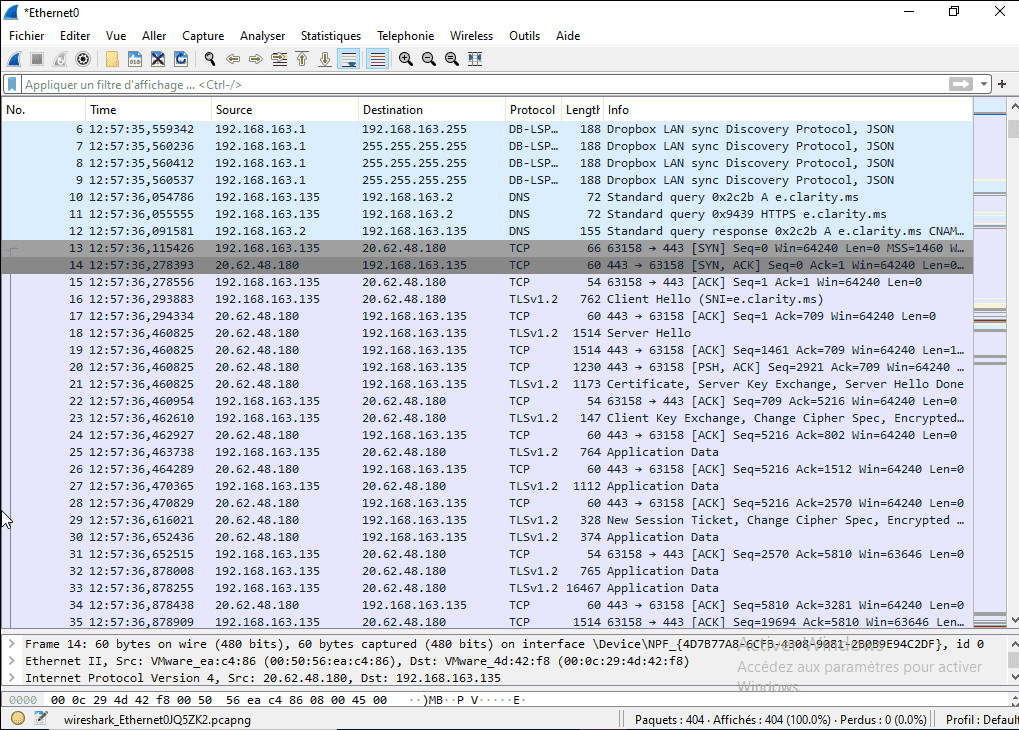Viewport: 1019px width, 730px height.
Task: Go forward to the next packet in history
Action: pos(256,59)
